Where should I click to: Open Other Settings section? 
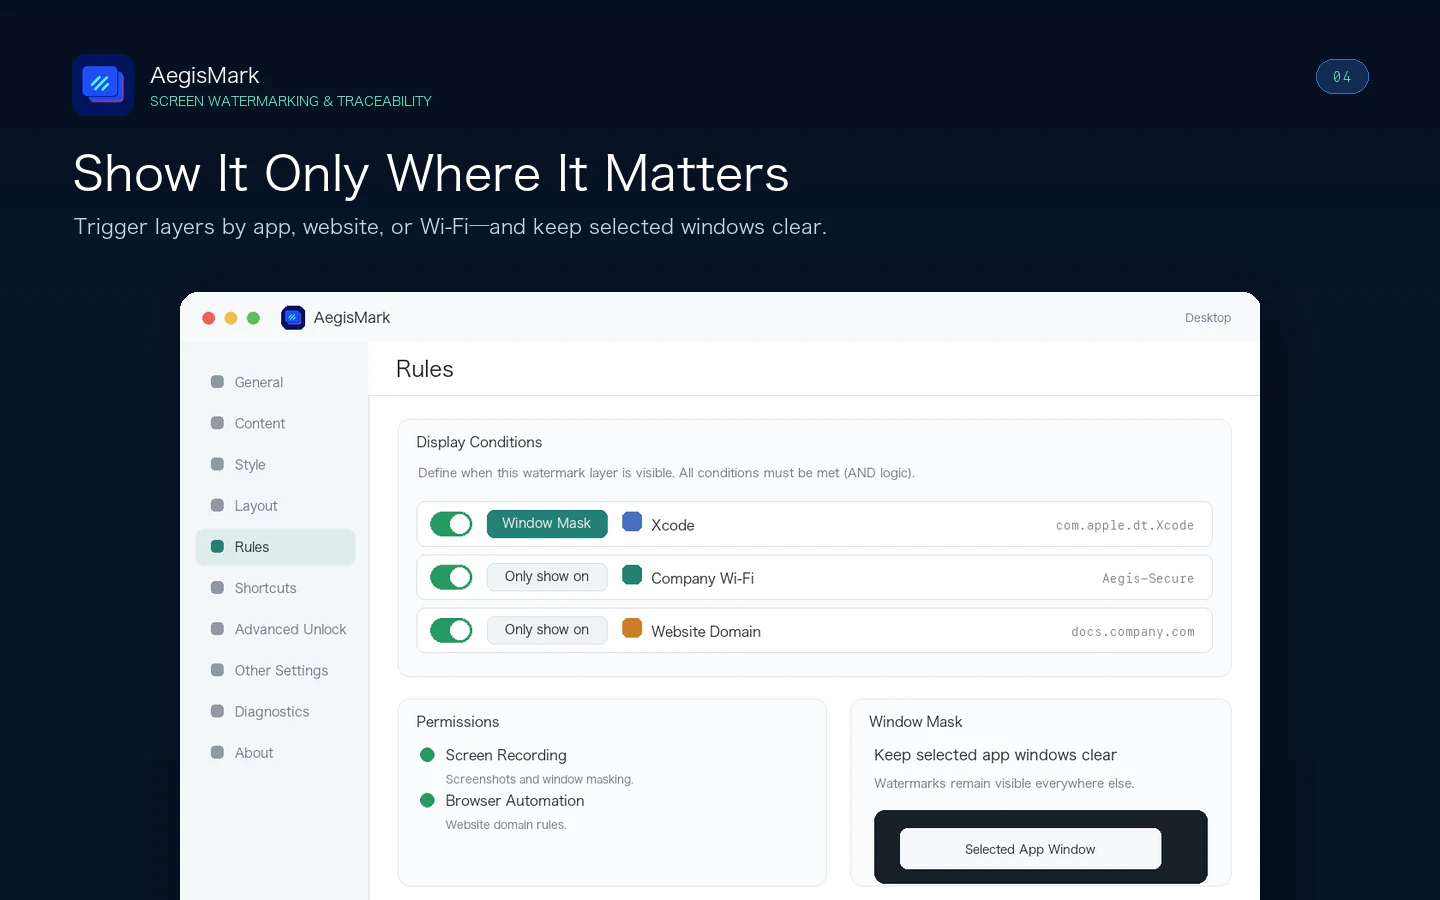[x=275, y=670]
